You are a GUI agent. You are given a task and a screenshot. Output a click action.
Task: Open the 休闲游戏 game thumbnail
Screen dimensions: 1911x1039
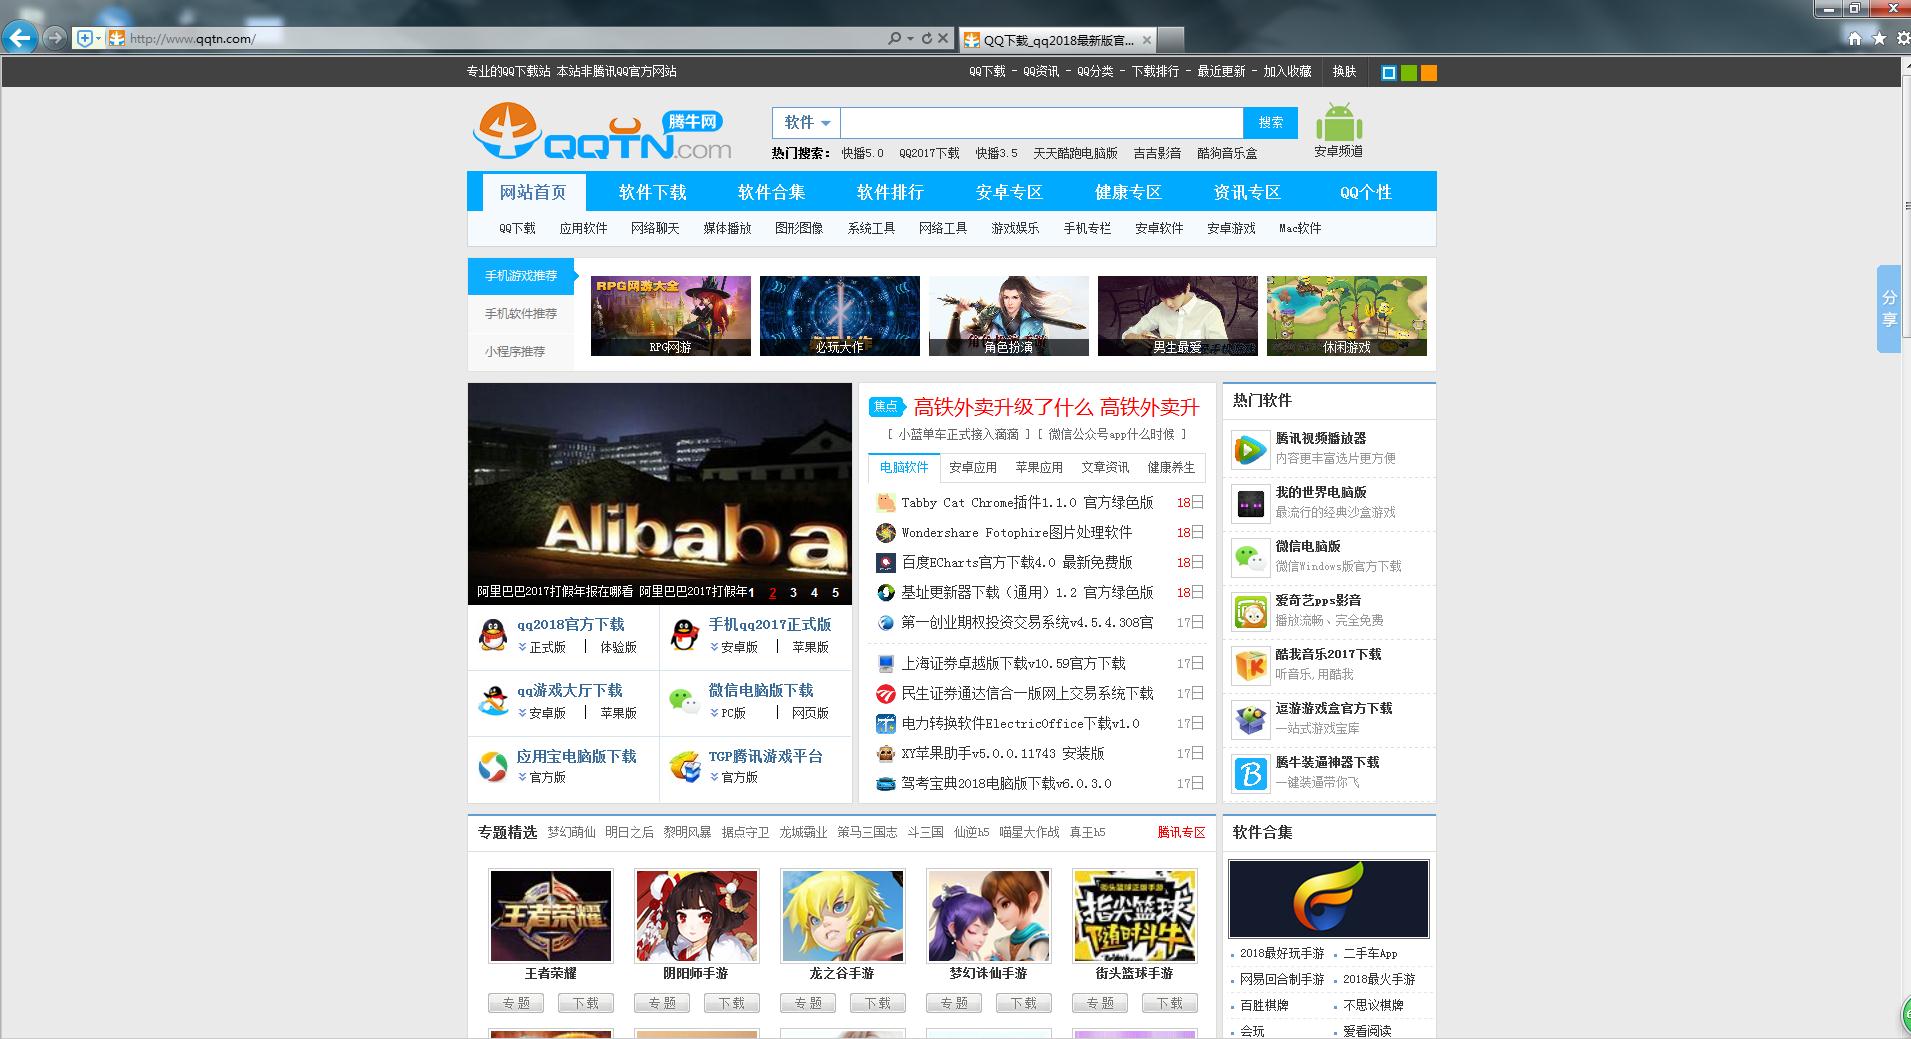[x=1346, y=316]
